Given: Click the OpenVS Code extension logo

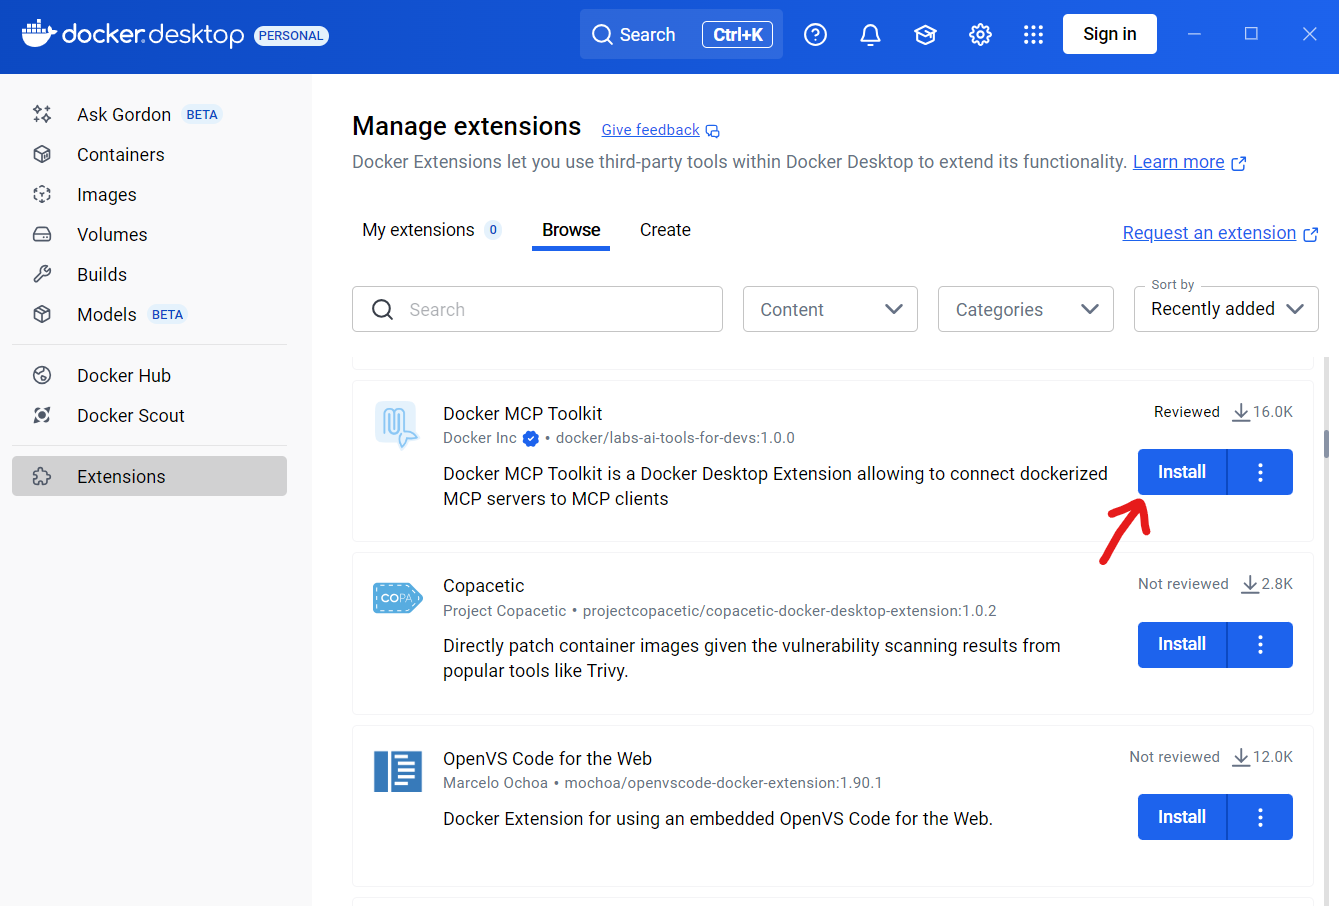Looking at the screenshot, I should (398, 771).
